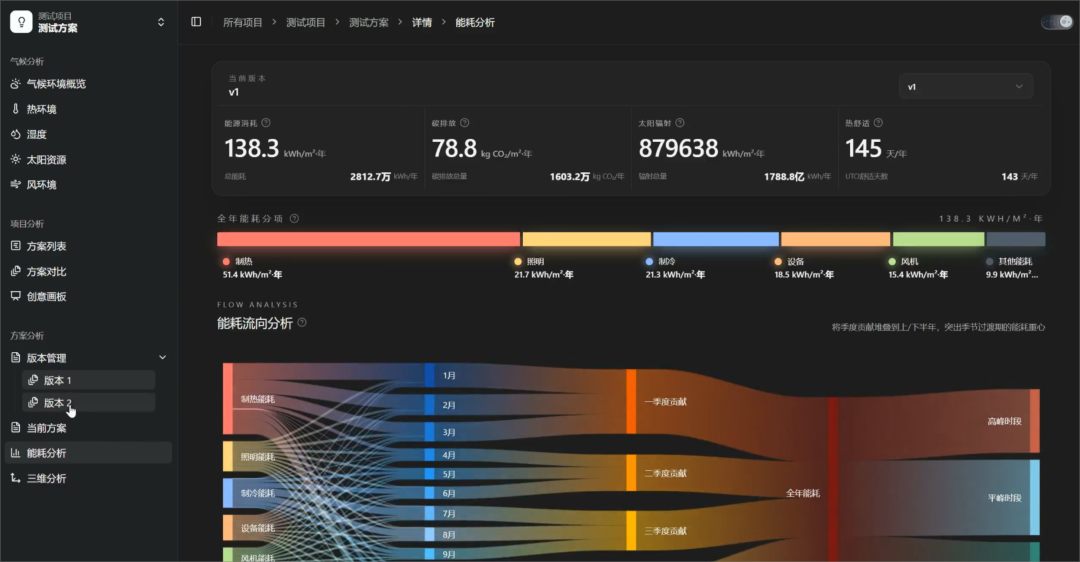The width and height of the screenshot is (1080, 562).
Task: Click the 湿度 droplet icon
Action: pyautogui.click(x=15, y=134)
